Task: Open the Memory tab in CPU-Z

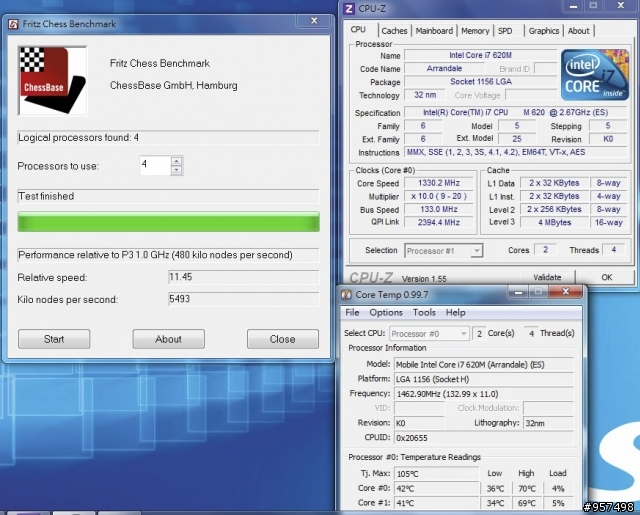Action: point(475,31)
